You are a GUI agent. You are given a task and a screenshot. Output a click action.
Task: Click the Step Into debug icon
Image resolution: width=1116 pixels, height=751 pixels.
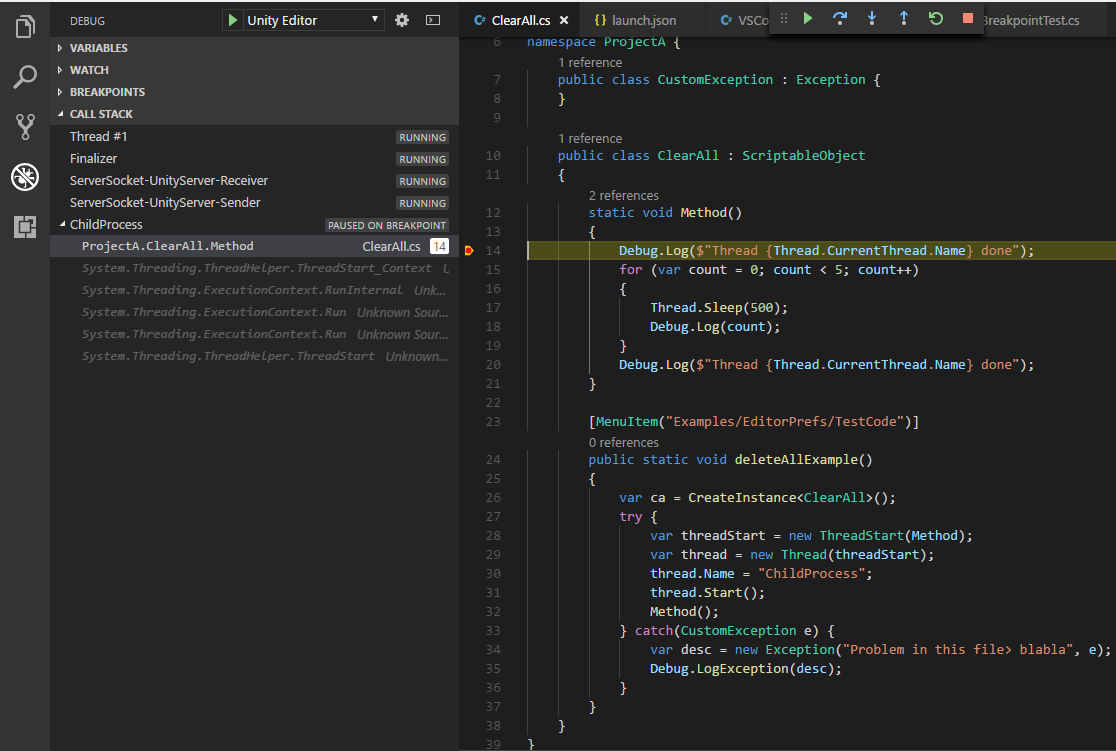[x=872, y=19]
